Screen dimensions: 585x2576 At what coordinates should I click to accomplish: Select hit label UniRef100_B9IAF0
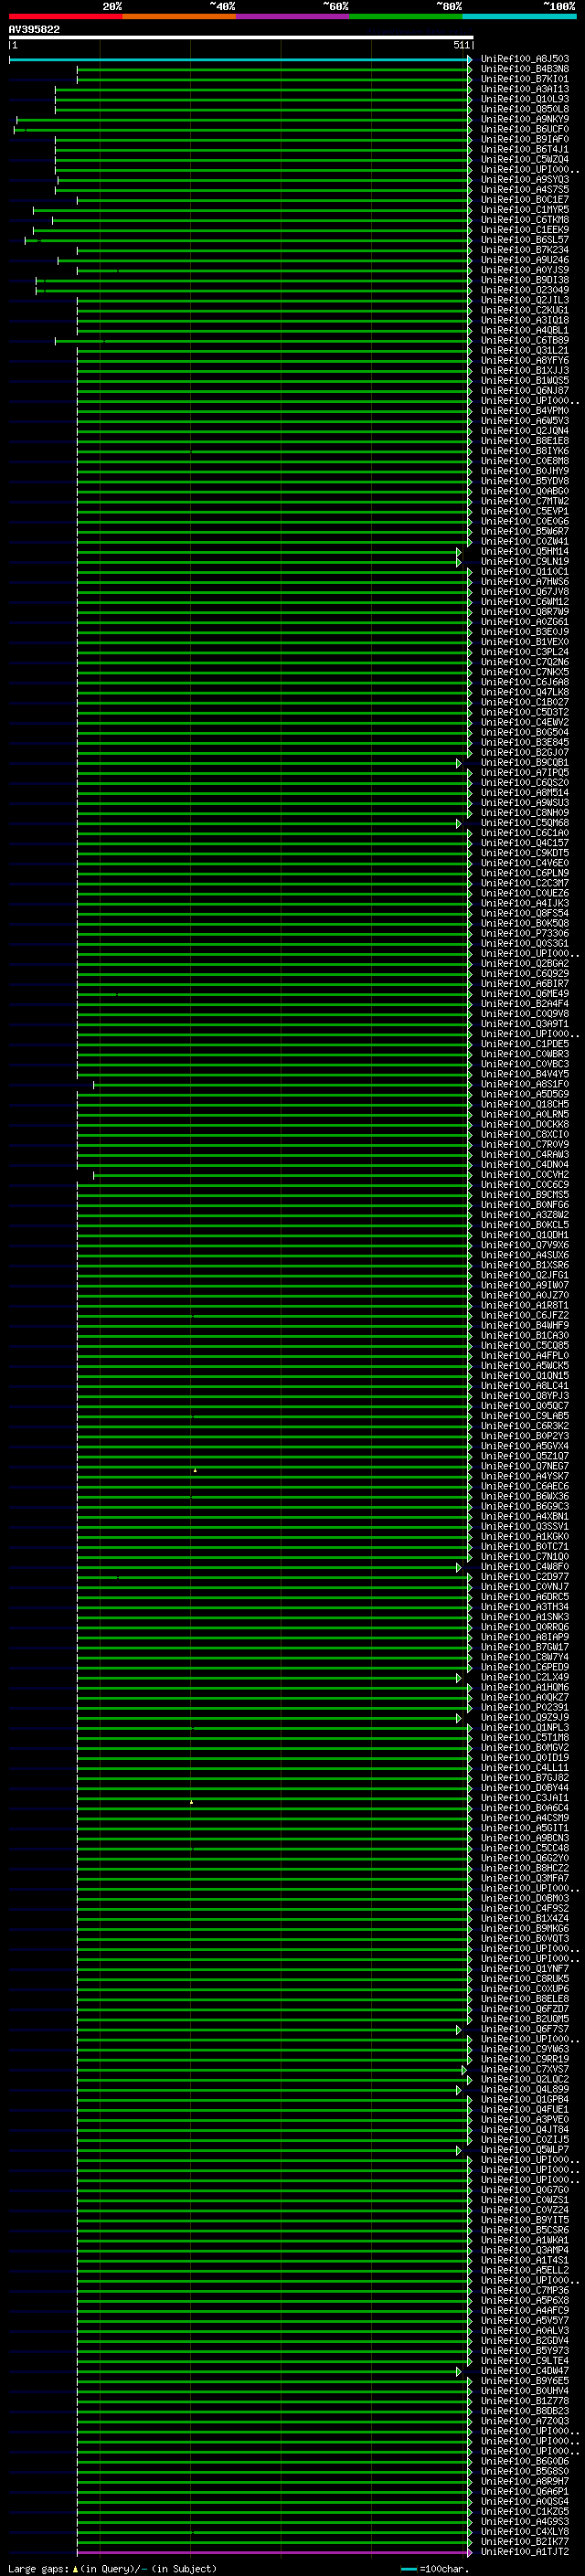click(525, 139)
